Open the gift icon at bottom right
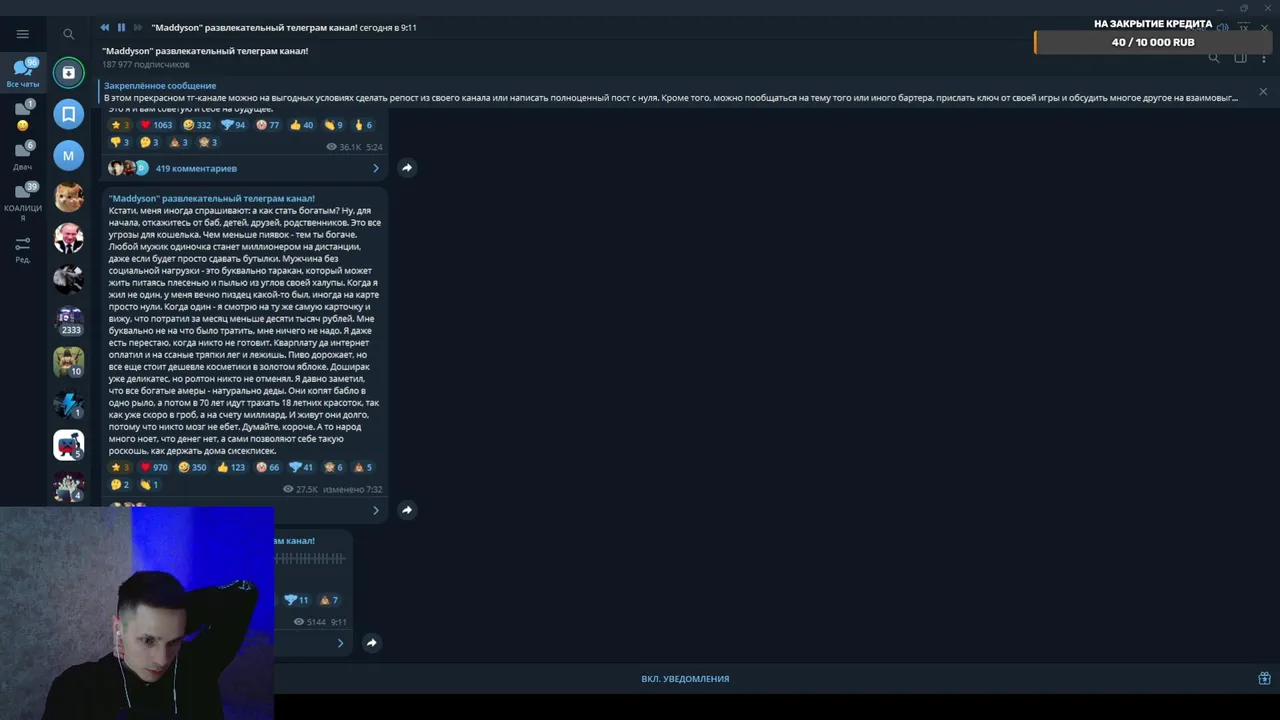The height and width of the screenshot is (720, 1280). pyautogui.click(x=1264, y=678)
